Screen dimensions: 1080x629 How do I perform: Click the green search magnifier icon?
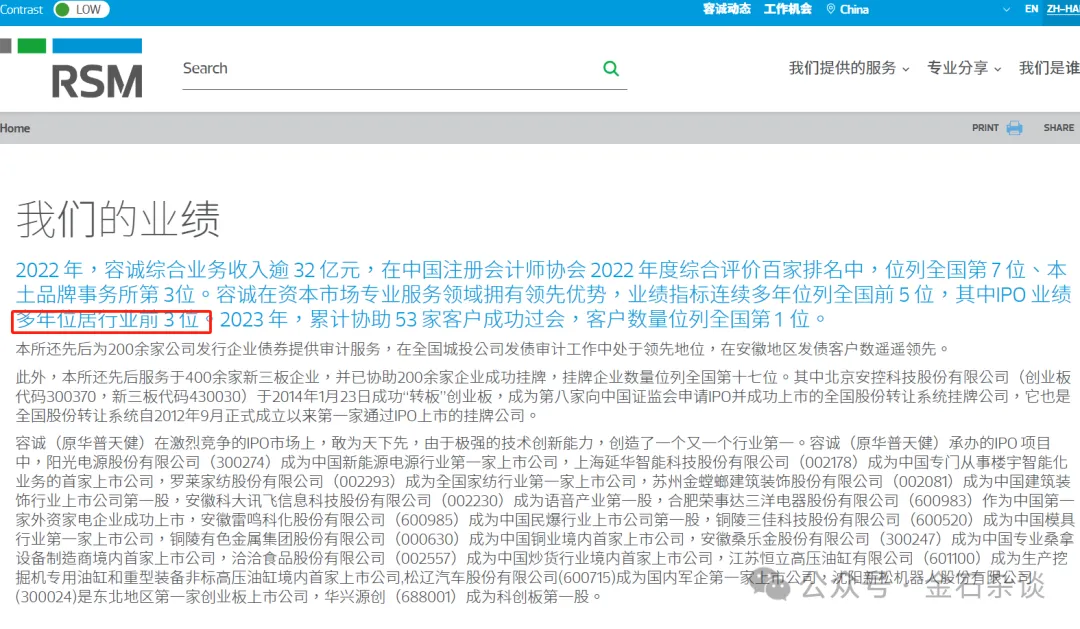pos(610,68)
